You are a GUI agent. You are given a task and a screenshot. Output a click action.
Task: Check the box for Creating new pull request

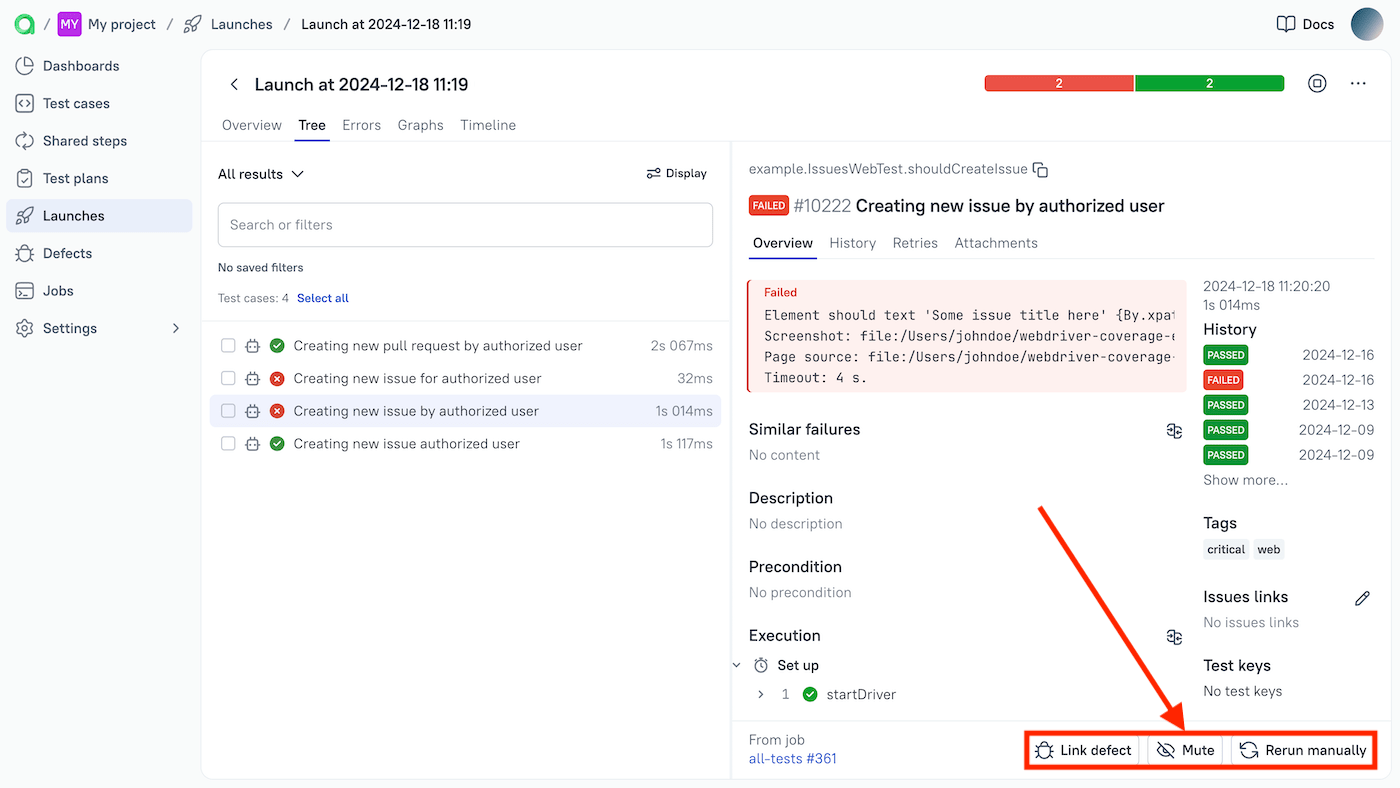(228, 346)
